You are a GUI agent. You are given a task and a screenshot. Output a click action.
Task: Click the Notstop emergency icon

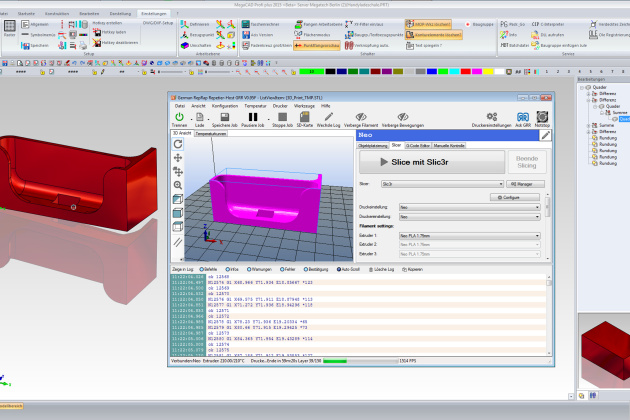[542, 117]
